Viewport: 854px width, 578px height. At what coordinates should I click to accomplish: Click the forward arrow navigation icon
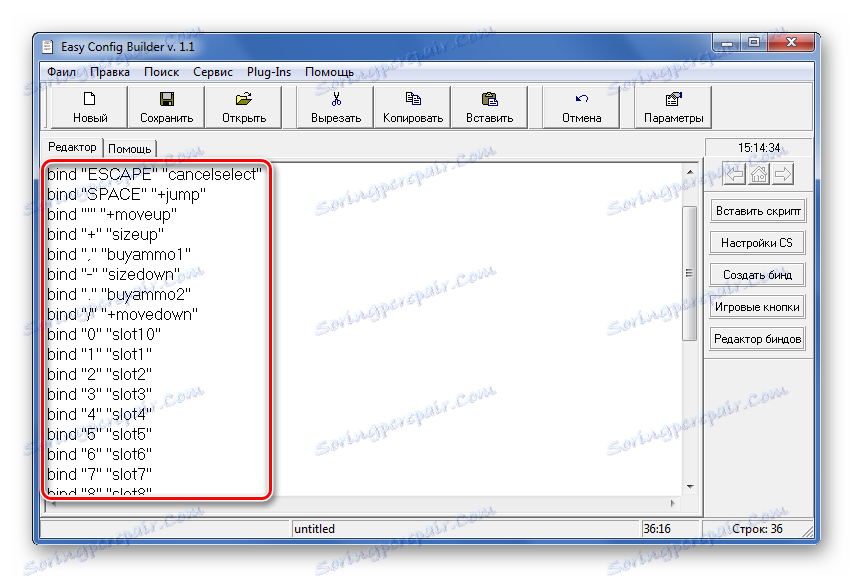point(782,174)
